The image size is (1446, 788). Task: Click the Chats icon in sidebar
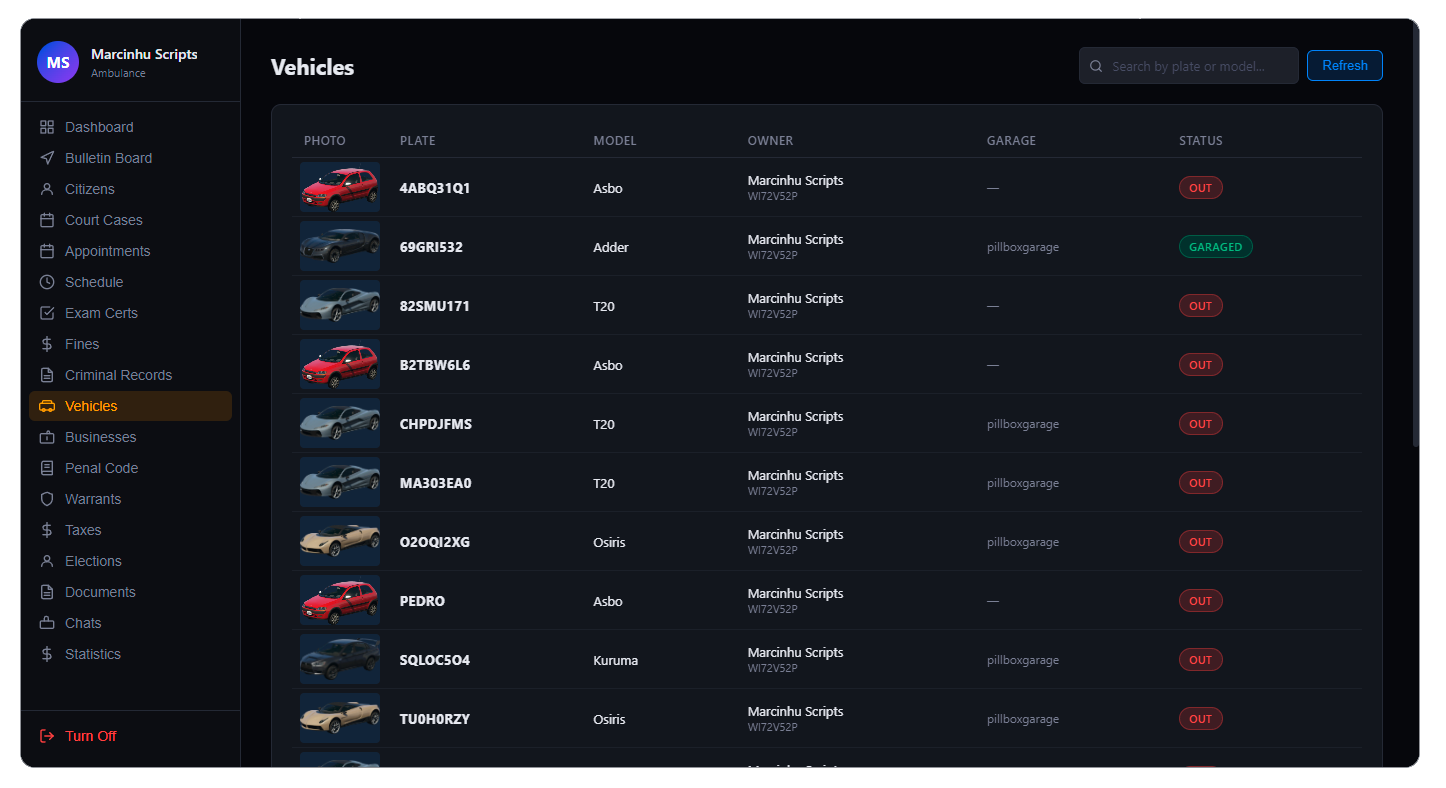(x=47, y=623)
